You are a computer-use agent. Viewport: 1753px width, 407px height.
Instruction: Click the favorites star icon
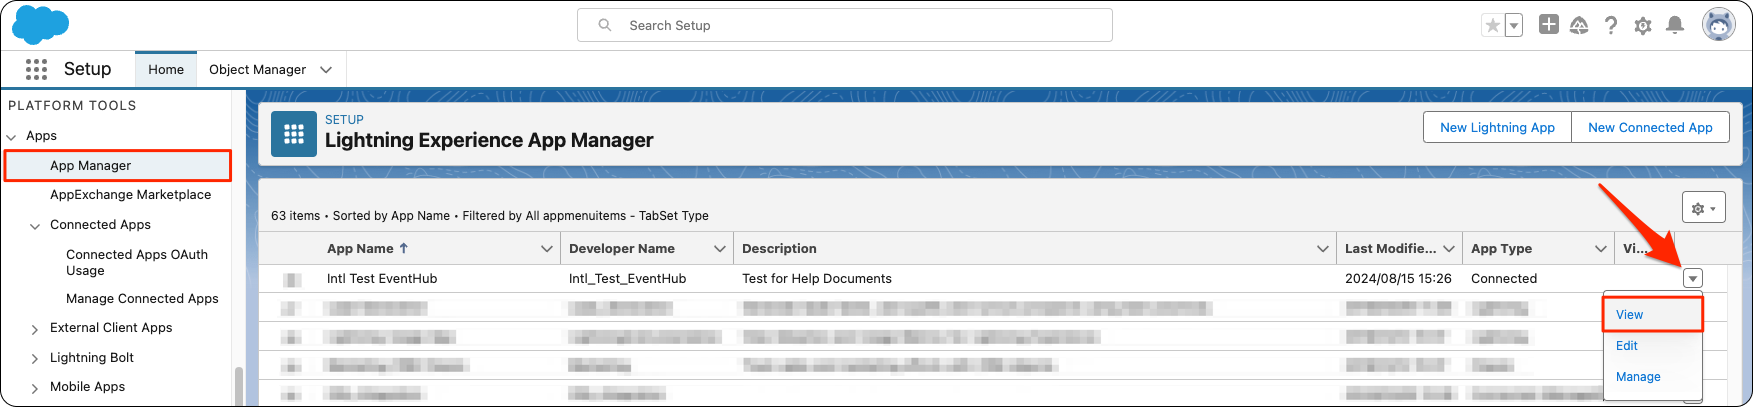[1493, 25]
